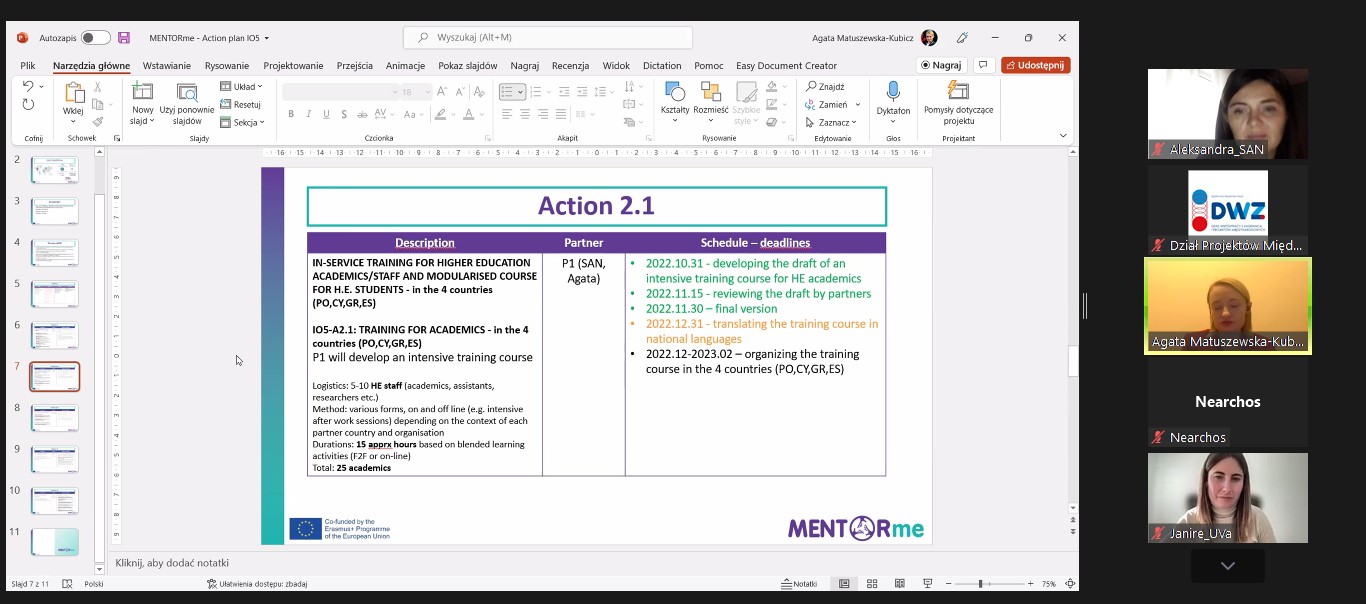Open the Wklej paste options arrow
Screen dimensions: 1366x604
(73, 122)
